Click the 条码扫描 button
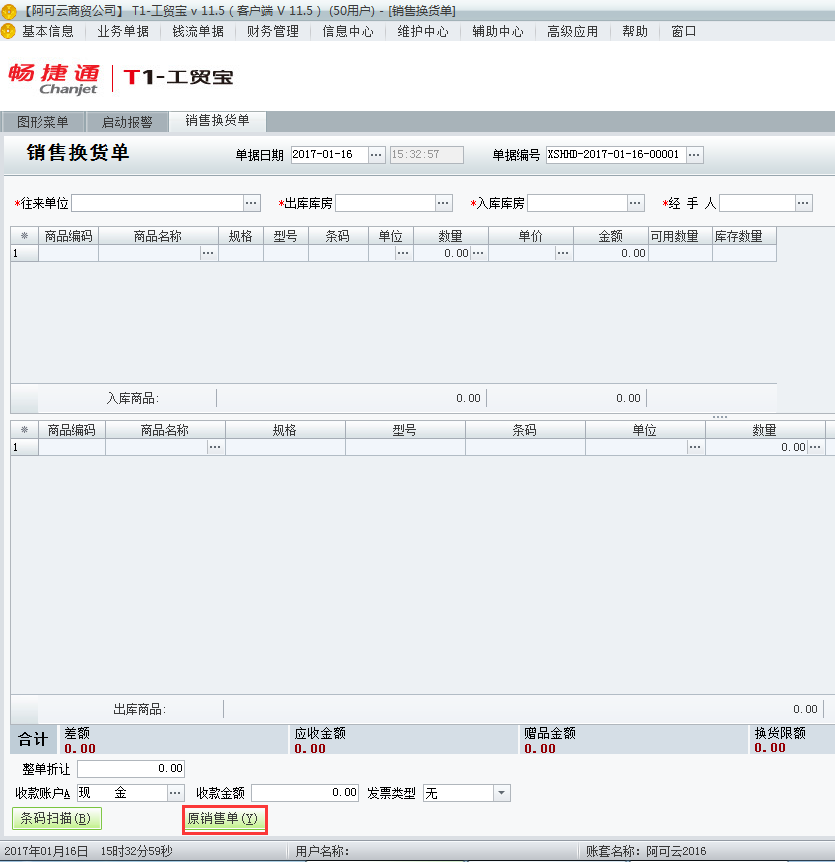The width and height of the screenshot is (835, 862). tap(55, 818)
